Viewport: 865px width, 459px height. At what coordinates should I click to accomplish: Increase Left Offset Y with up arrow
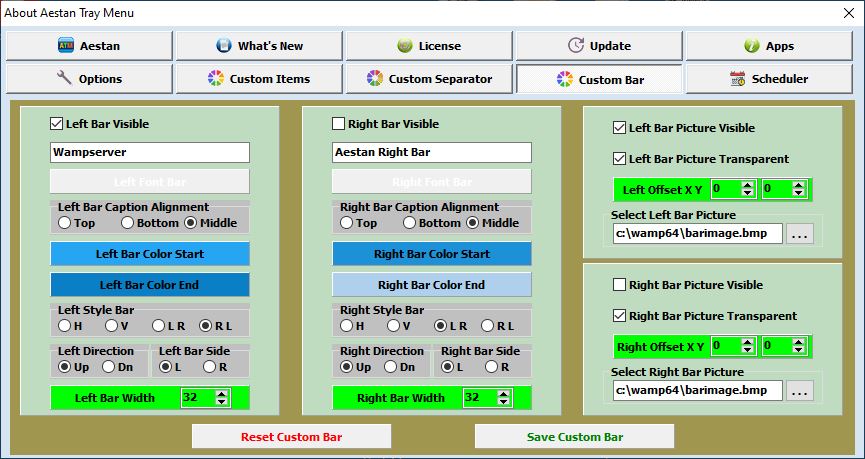click(x=799, y=186)
